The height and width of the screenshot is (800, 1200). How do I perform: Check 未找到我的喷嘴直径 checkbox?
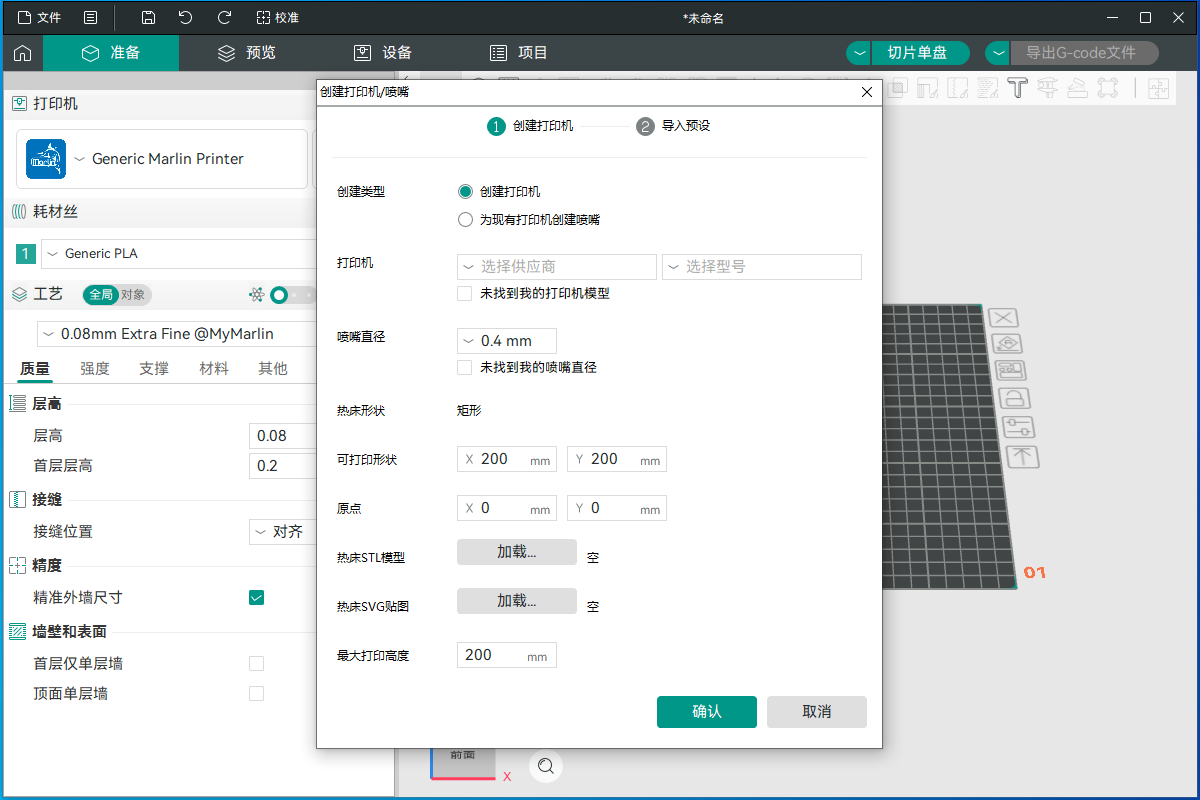(464, 368)
